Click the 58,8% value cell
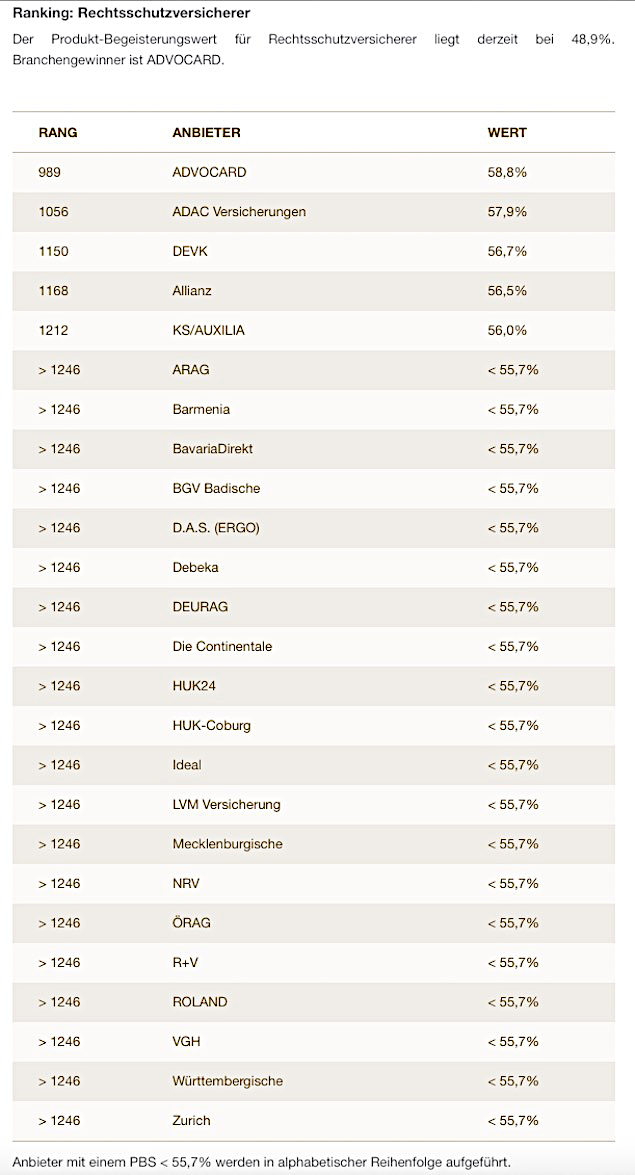 click(x=507, y=172)
